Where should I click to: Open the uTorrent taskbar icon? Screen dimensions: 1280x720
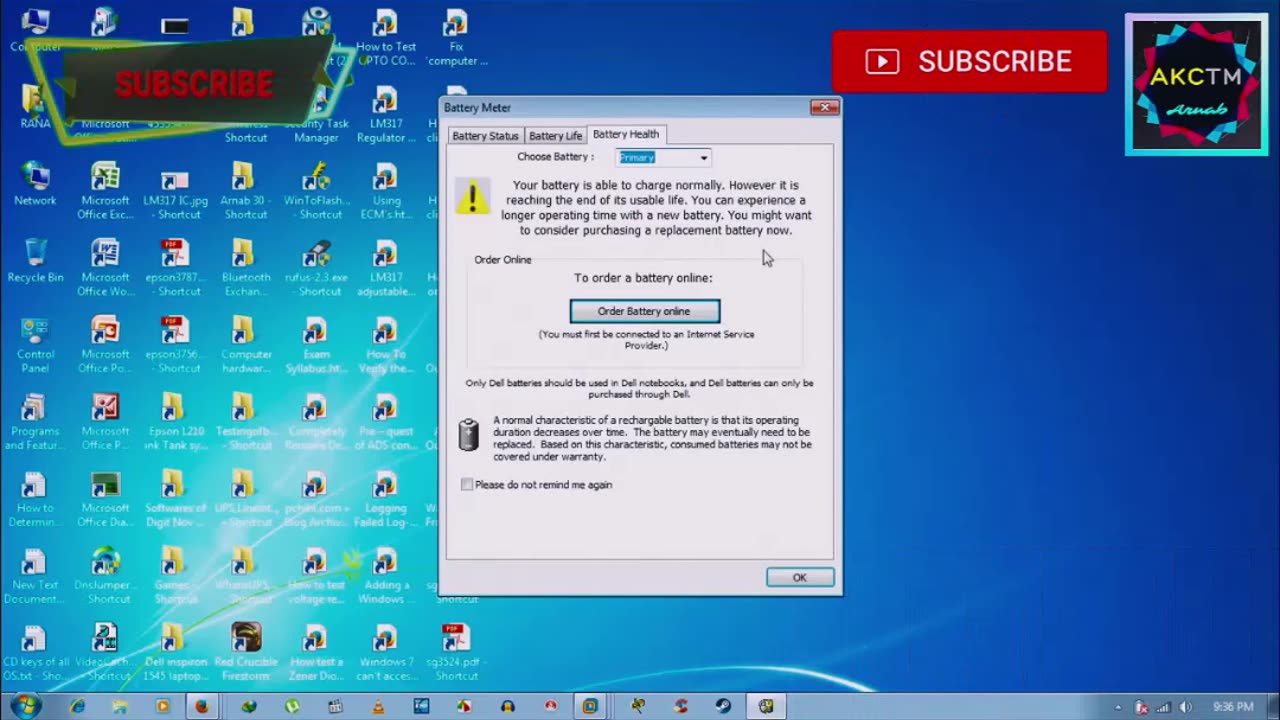coord(292,706)
